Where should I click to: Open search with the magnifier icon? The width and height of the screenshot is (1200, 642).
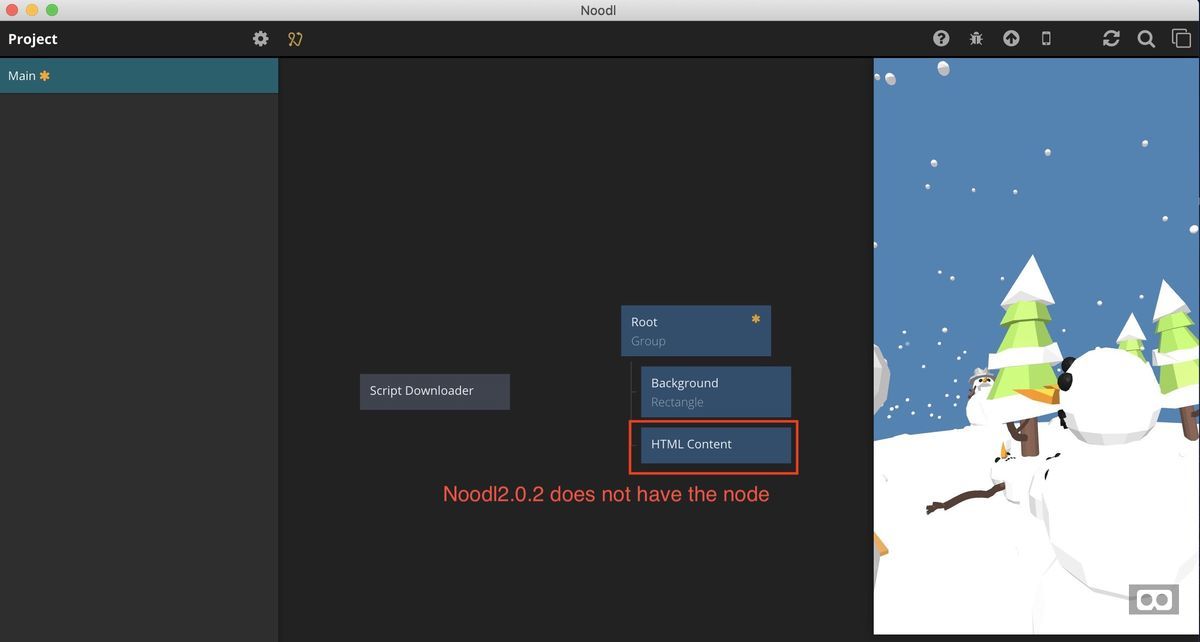pyautogui.click(x=1146, y=39)
